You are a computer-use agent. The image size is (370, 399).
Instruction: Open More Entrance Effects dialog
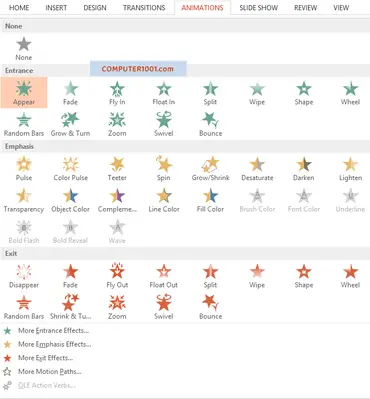[47, 331]
